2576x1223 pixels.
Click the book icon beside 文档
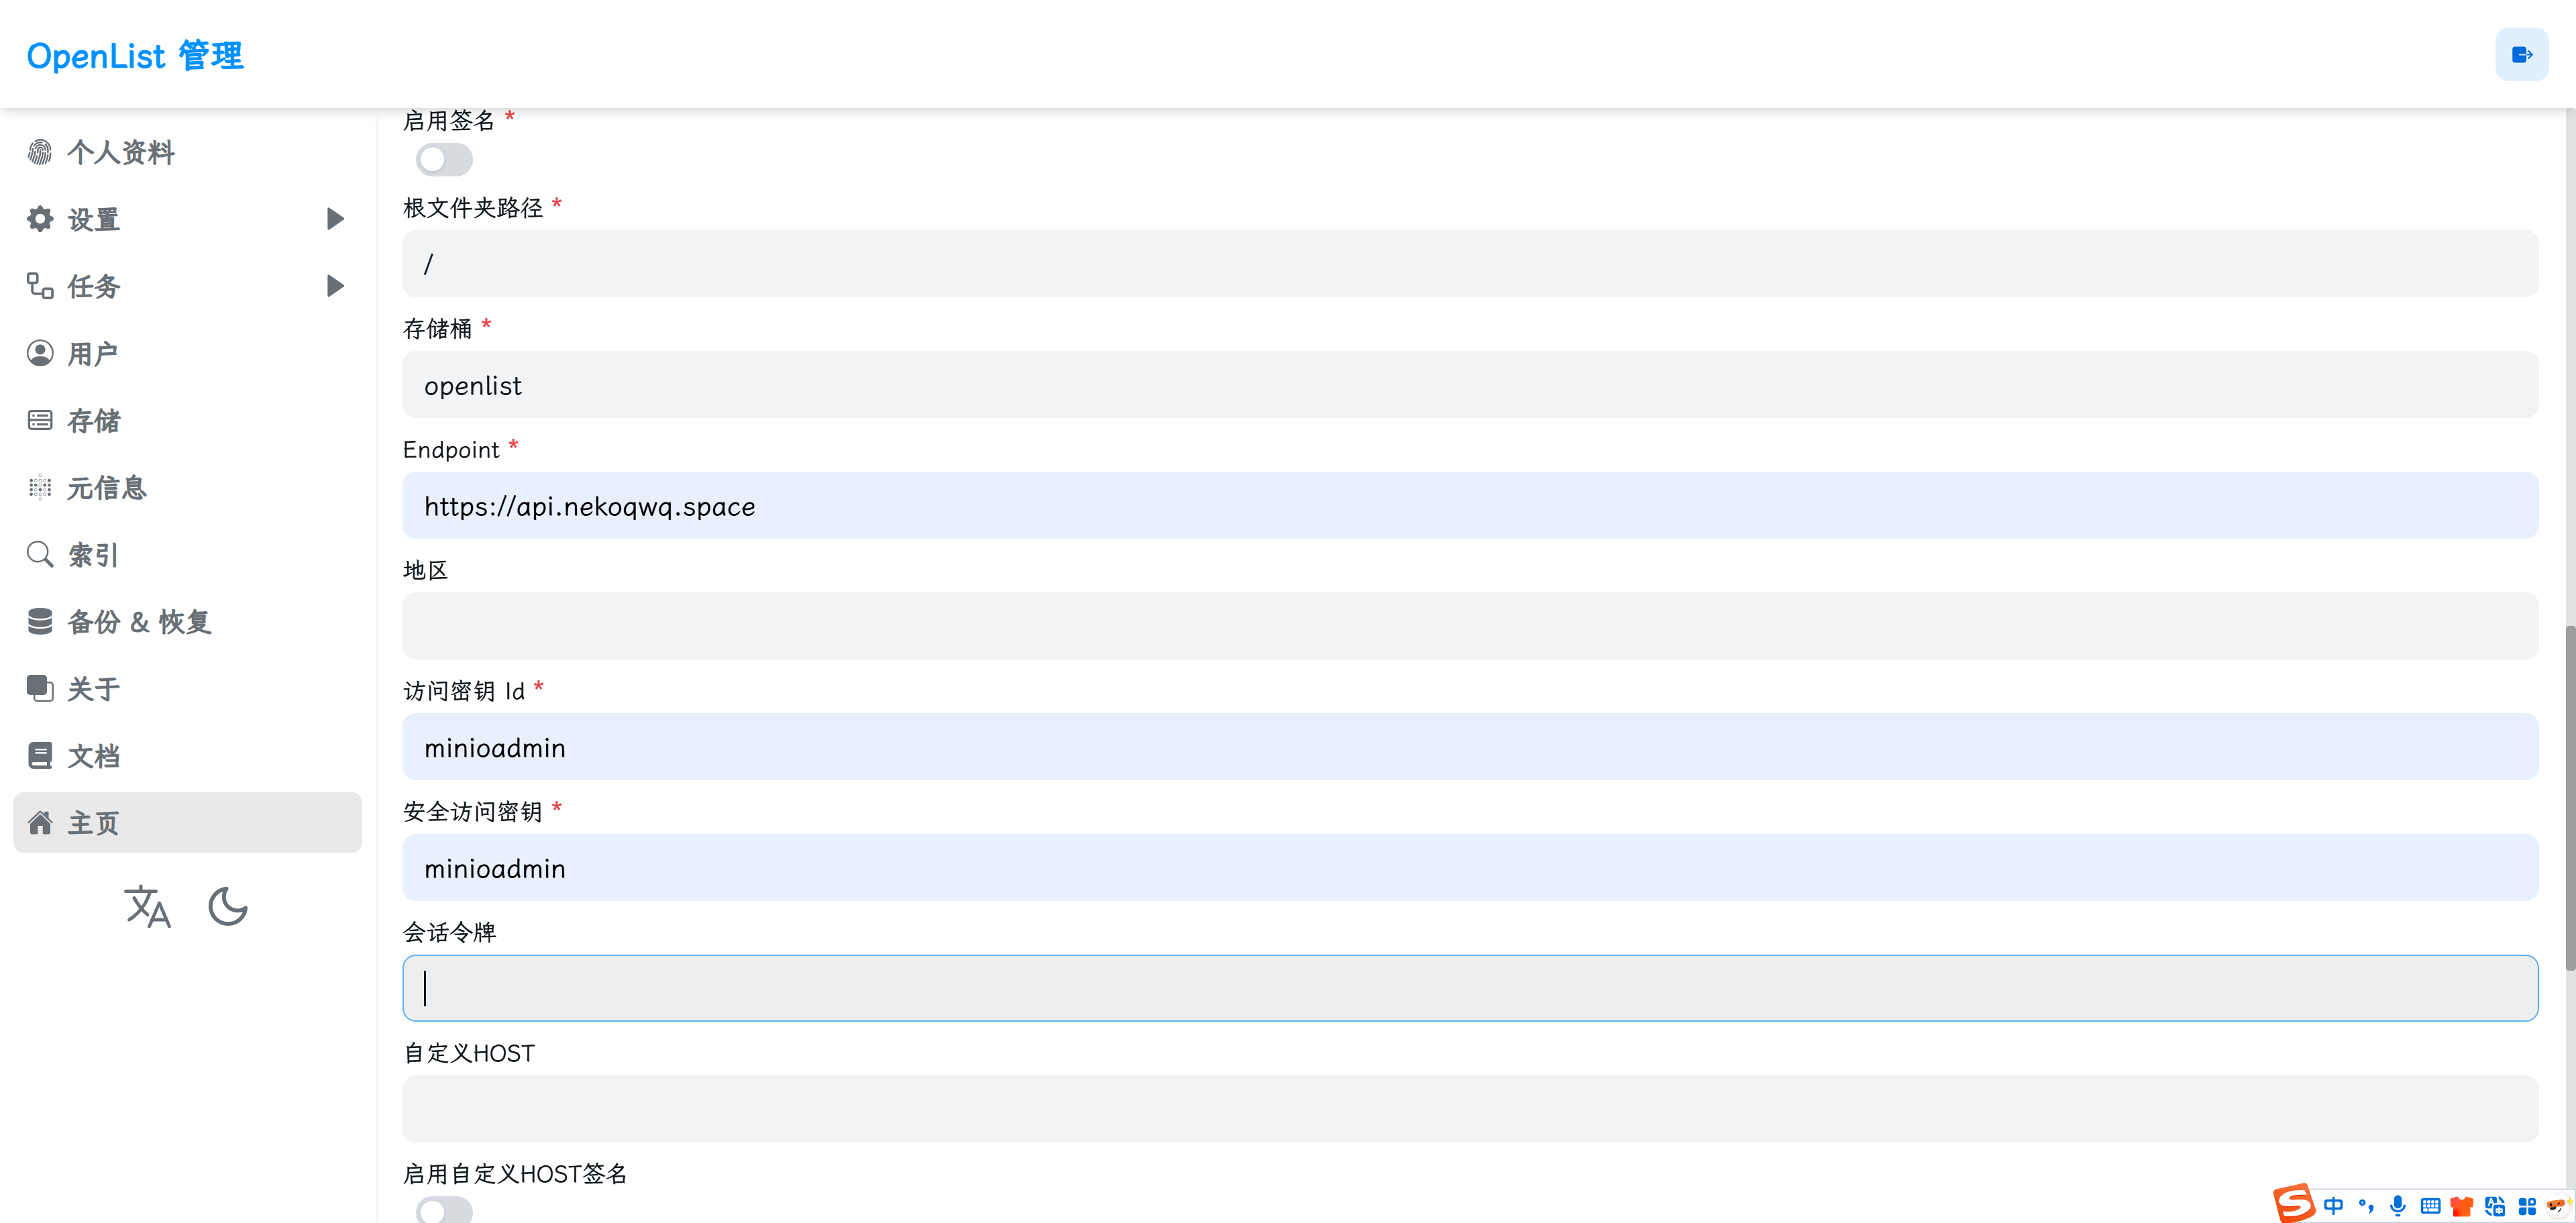40,755
